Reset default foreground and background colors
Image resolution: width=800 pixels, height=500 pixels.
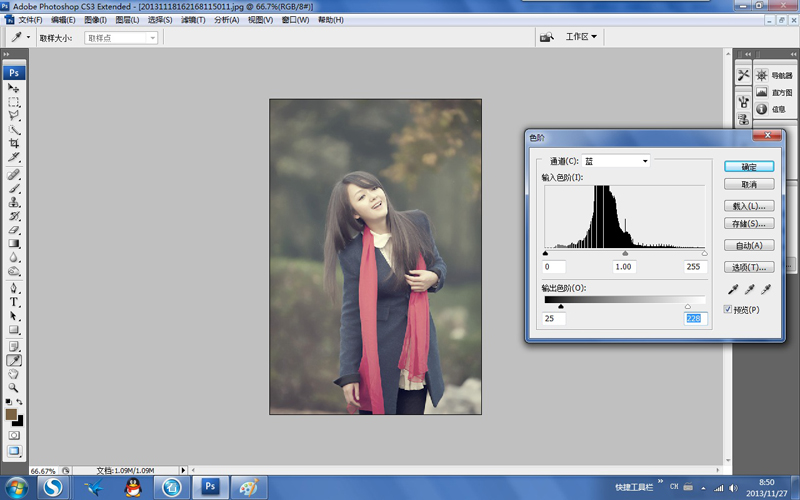click(x=8, y=402)
